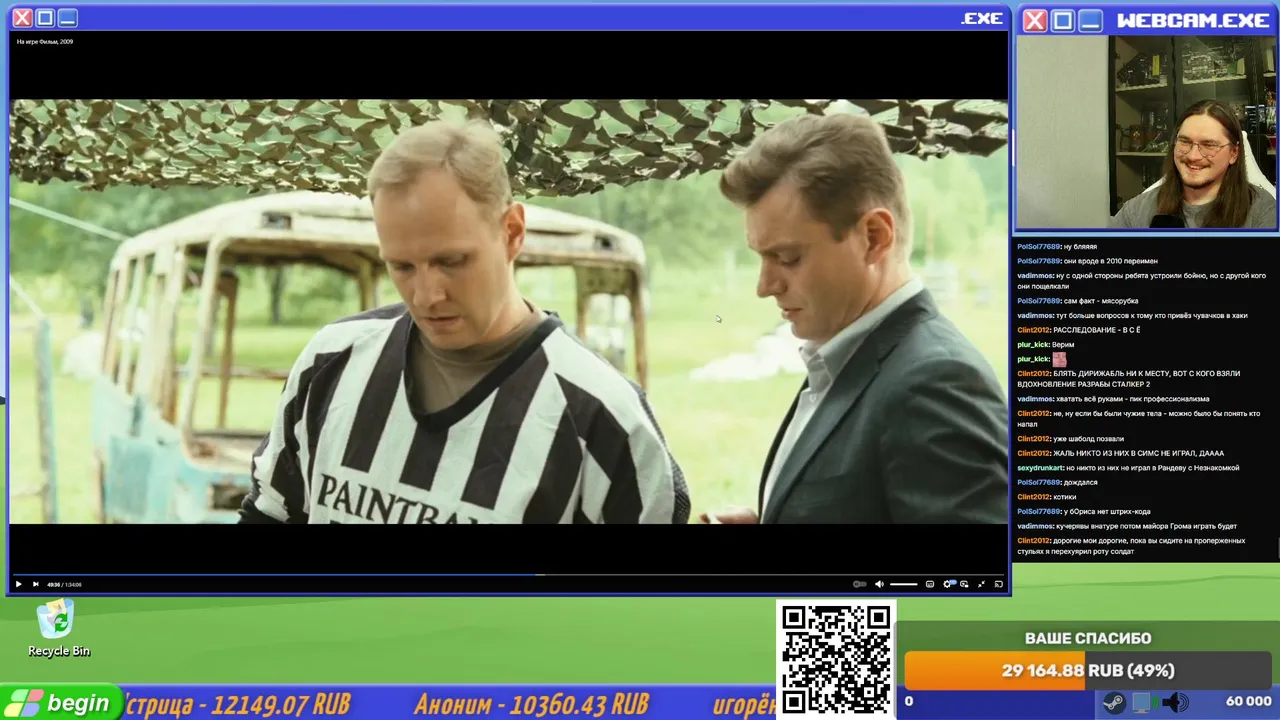Click the Аноним - 10360.43 RUB ticker entry

(531, 704)
